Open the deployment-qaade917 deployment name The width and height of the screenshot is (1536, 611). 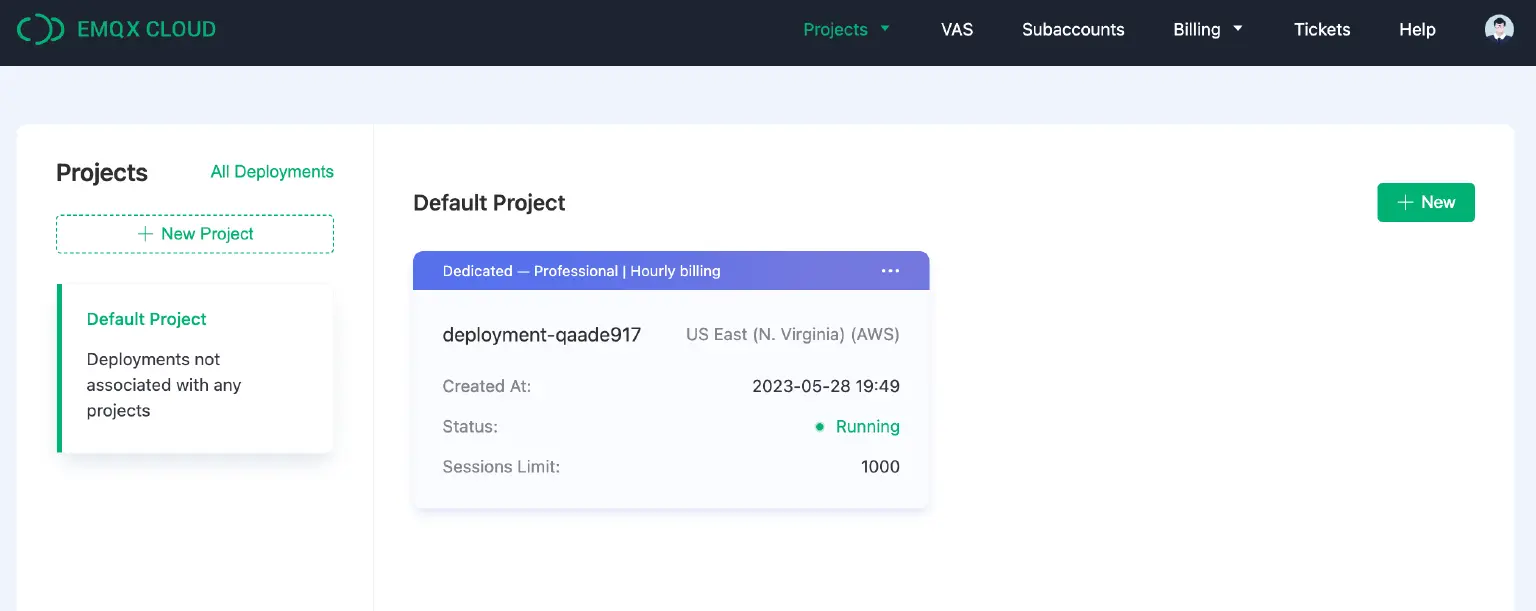(x=541, y=335)
